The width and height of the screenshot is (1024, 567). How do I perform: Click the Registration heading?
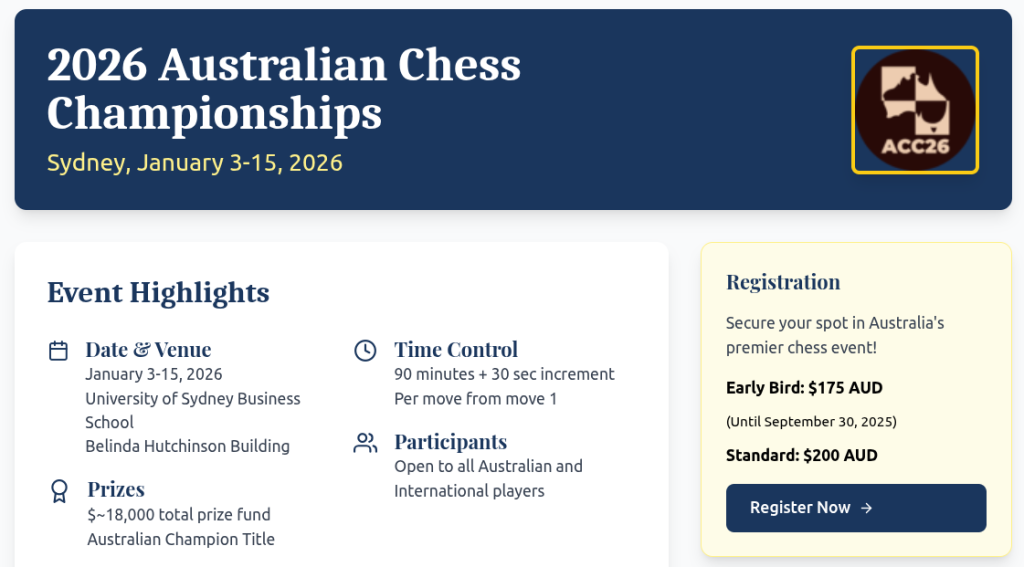783,282
